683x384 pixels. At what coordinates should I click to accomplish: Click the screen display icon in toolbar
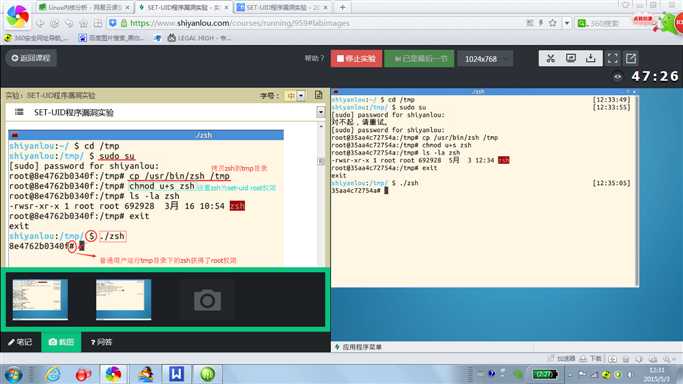(x=571, y=58)
